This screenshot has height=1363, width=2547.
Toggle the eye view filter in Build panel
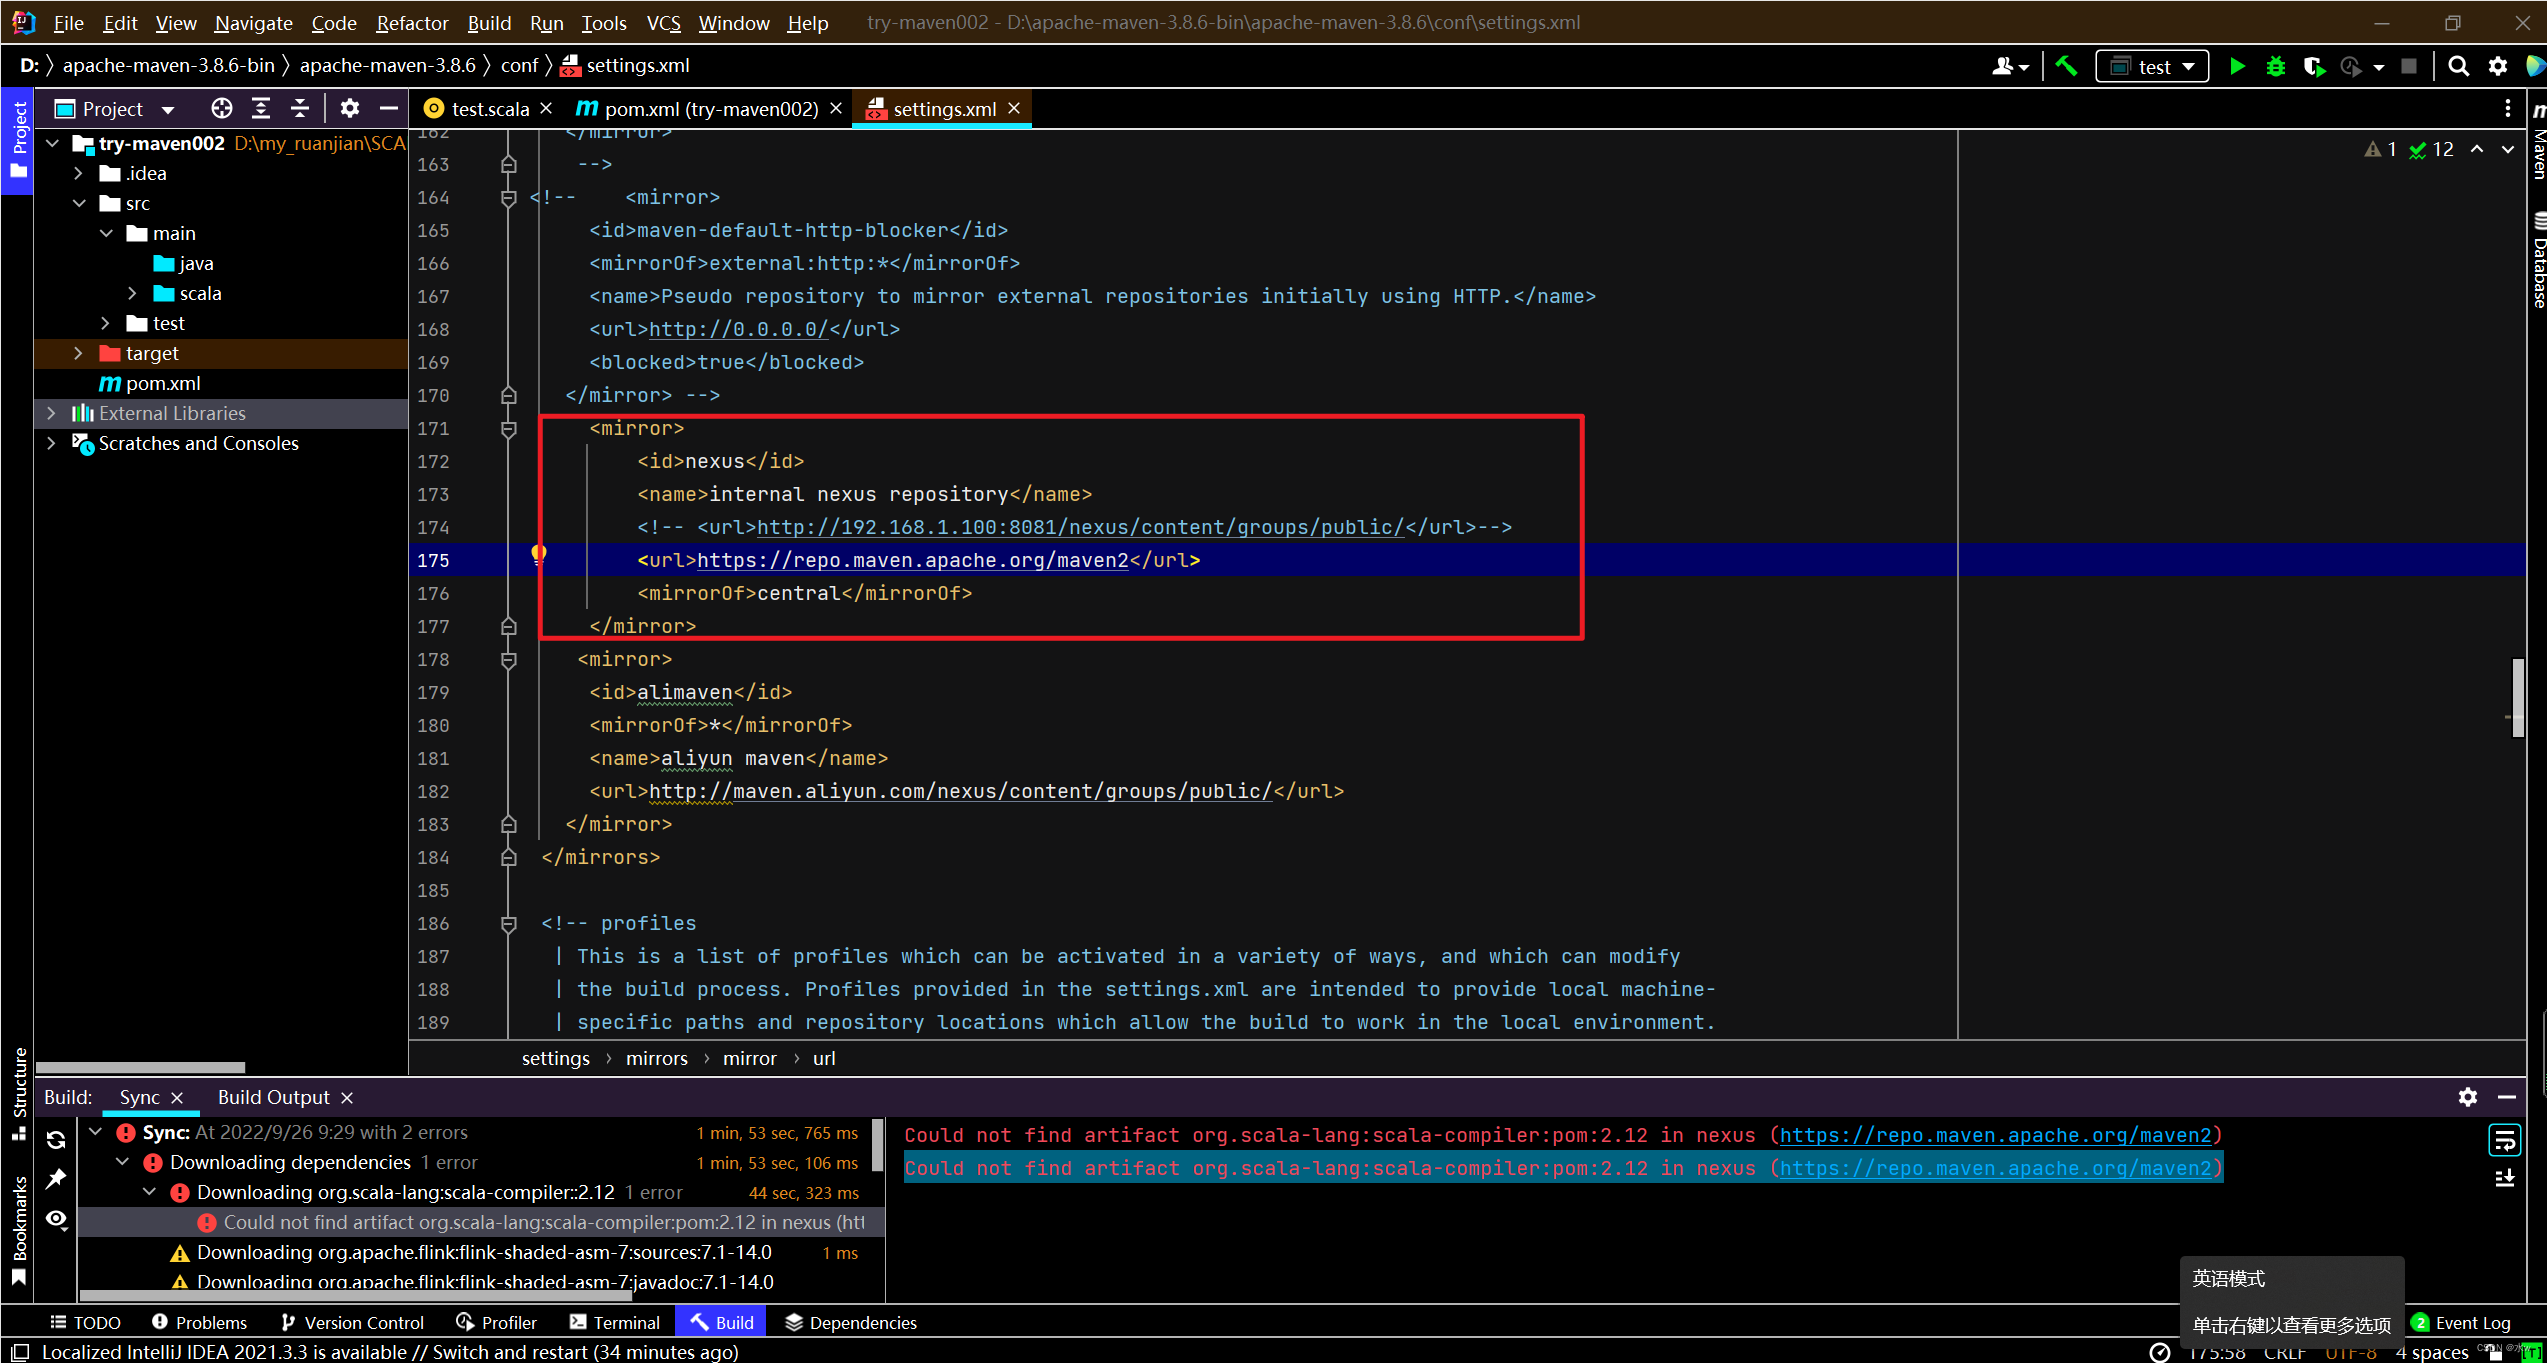point(56,1219)
